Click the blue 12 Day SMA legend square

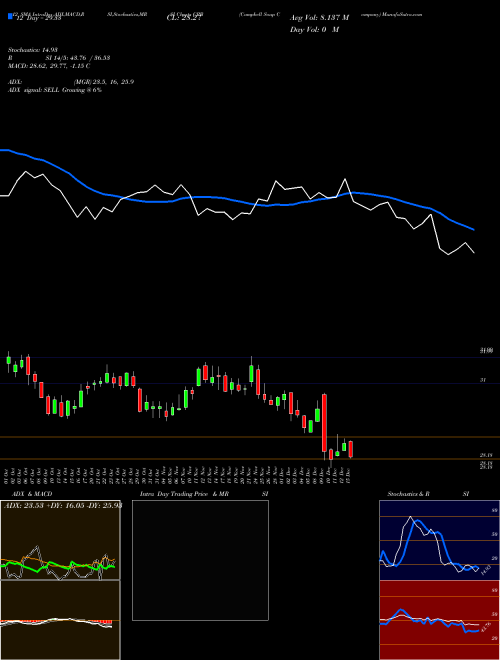(x=11, y=17)
